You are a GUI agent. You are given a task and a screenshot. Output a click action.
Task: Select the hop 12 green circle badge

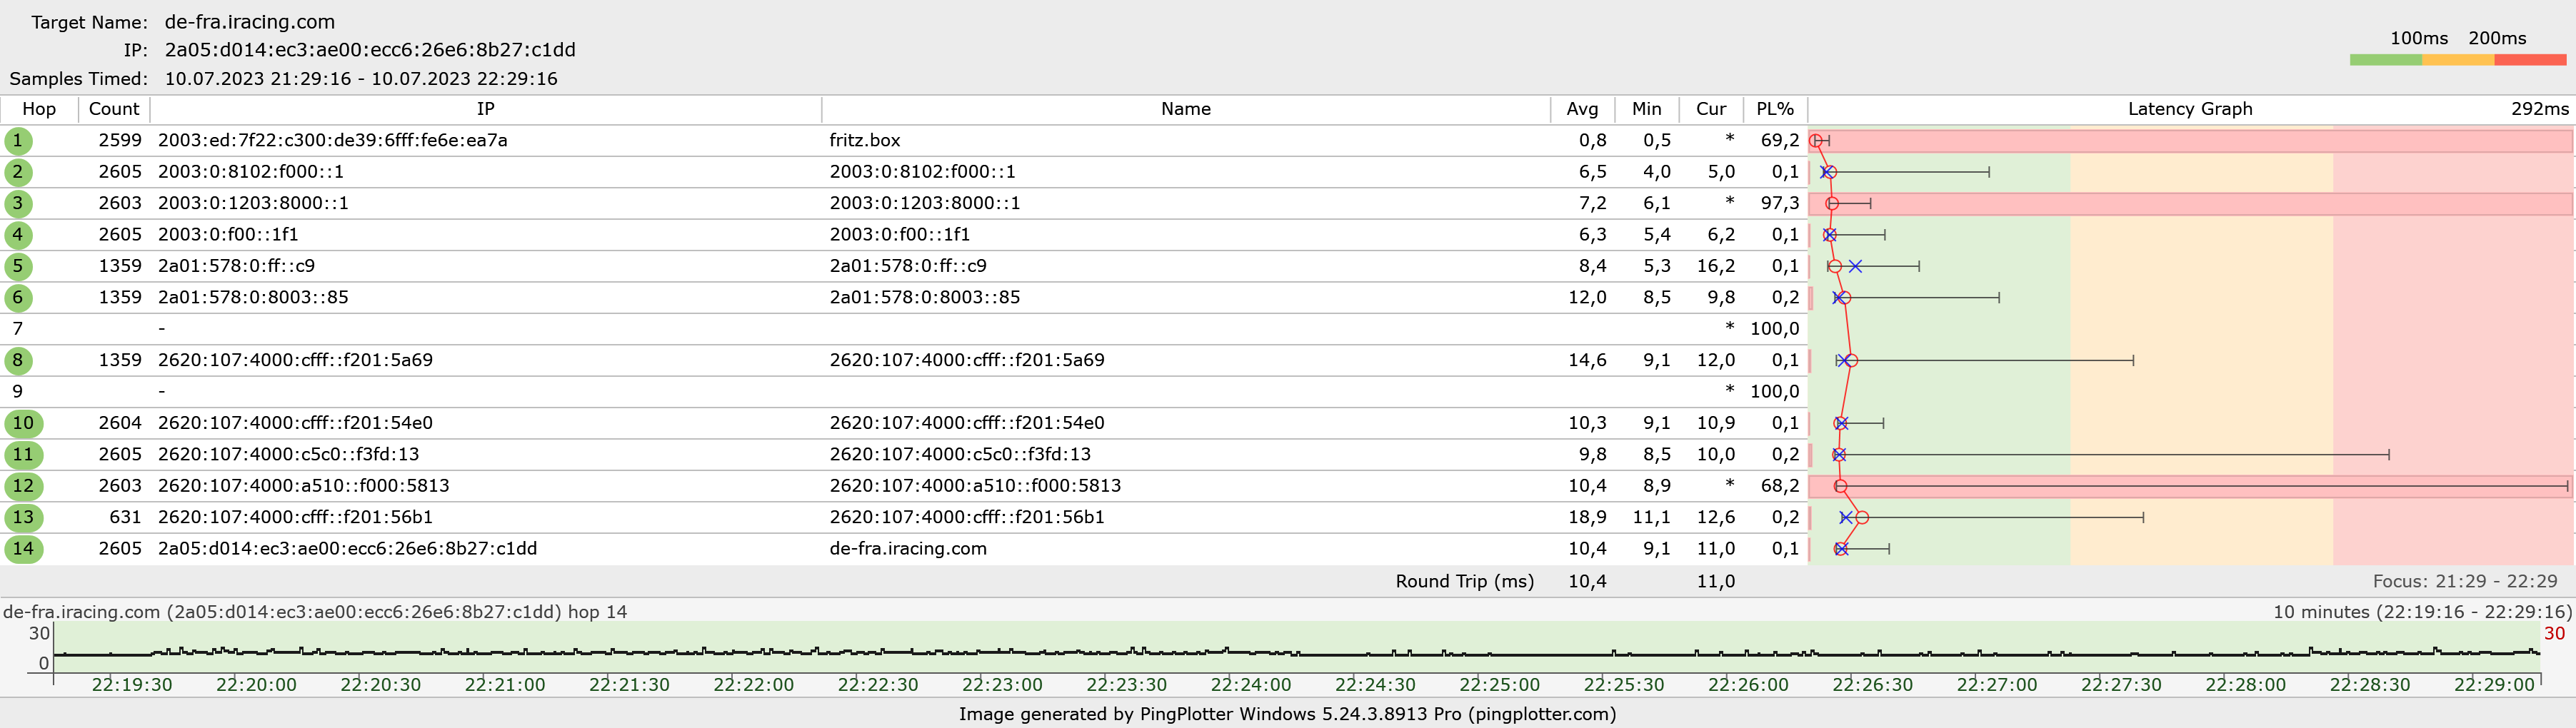tap(23, 486)
